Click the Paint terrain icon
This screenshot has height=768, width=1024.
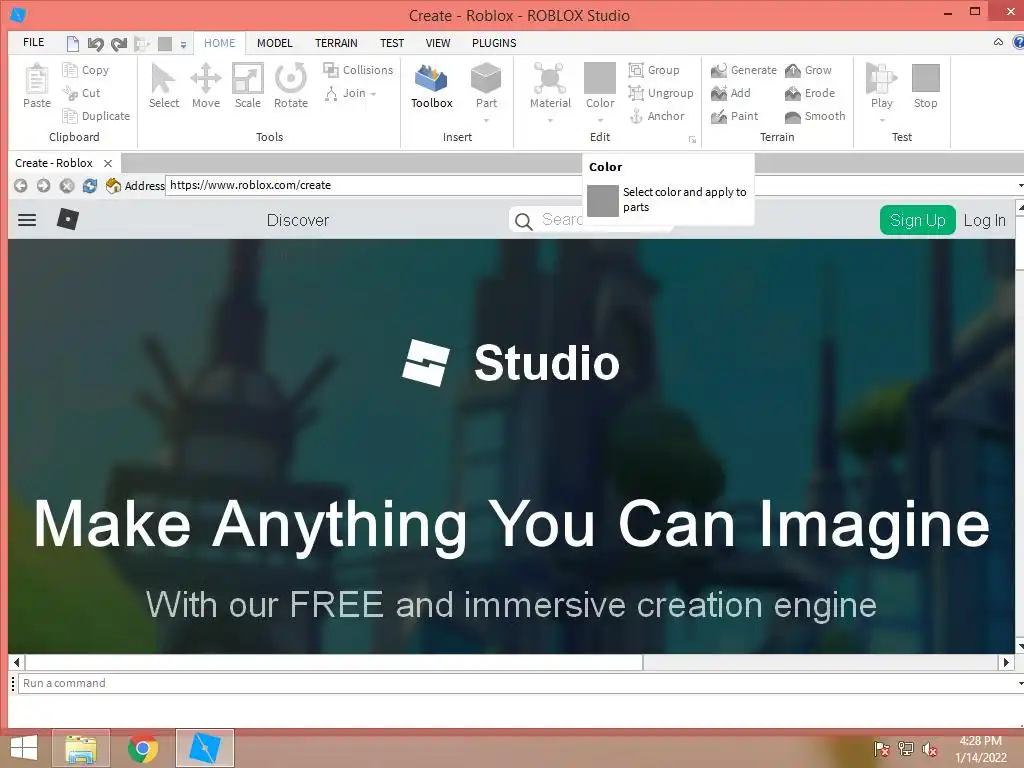pos(719,116)
